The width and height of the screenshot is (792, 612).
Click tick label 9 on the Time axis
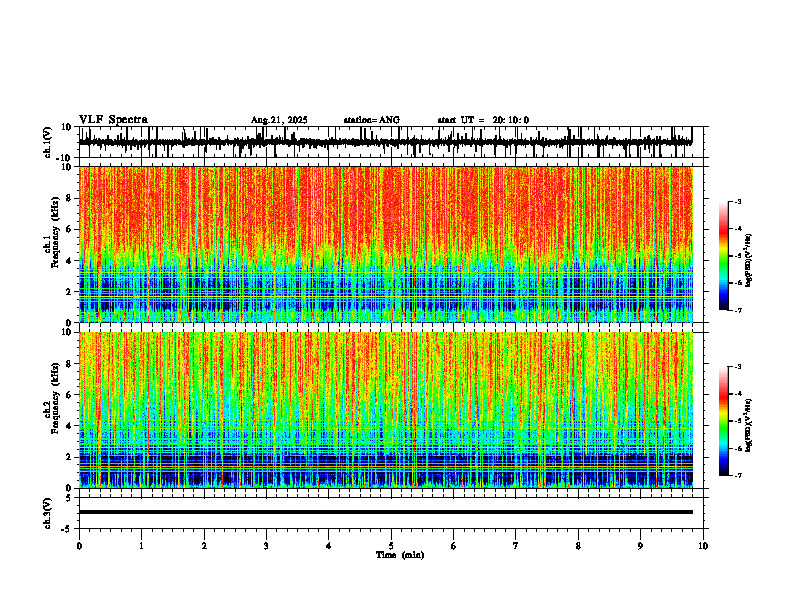click(x=640, y=546)
